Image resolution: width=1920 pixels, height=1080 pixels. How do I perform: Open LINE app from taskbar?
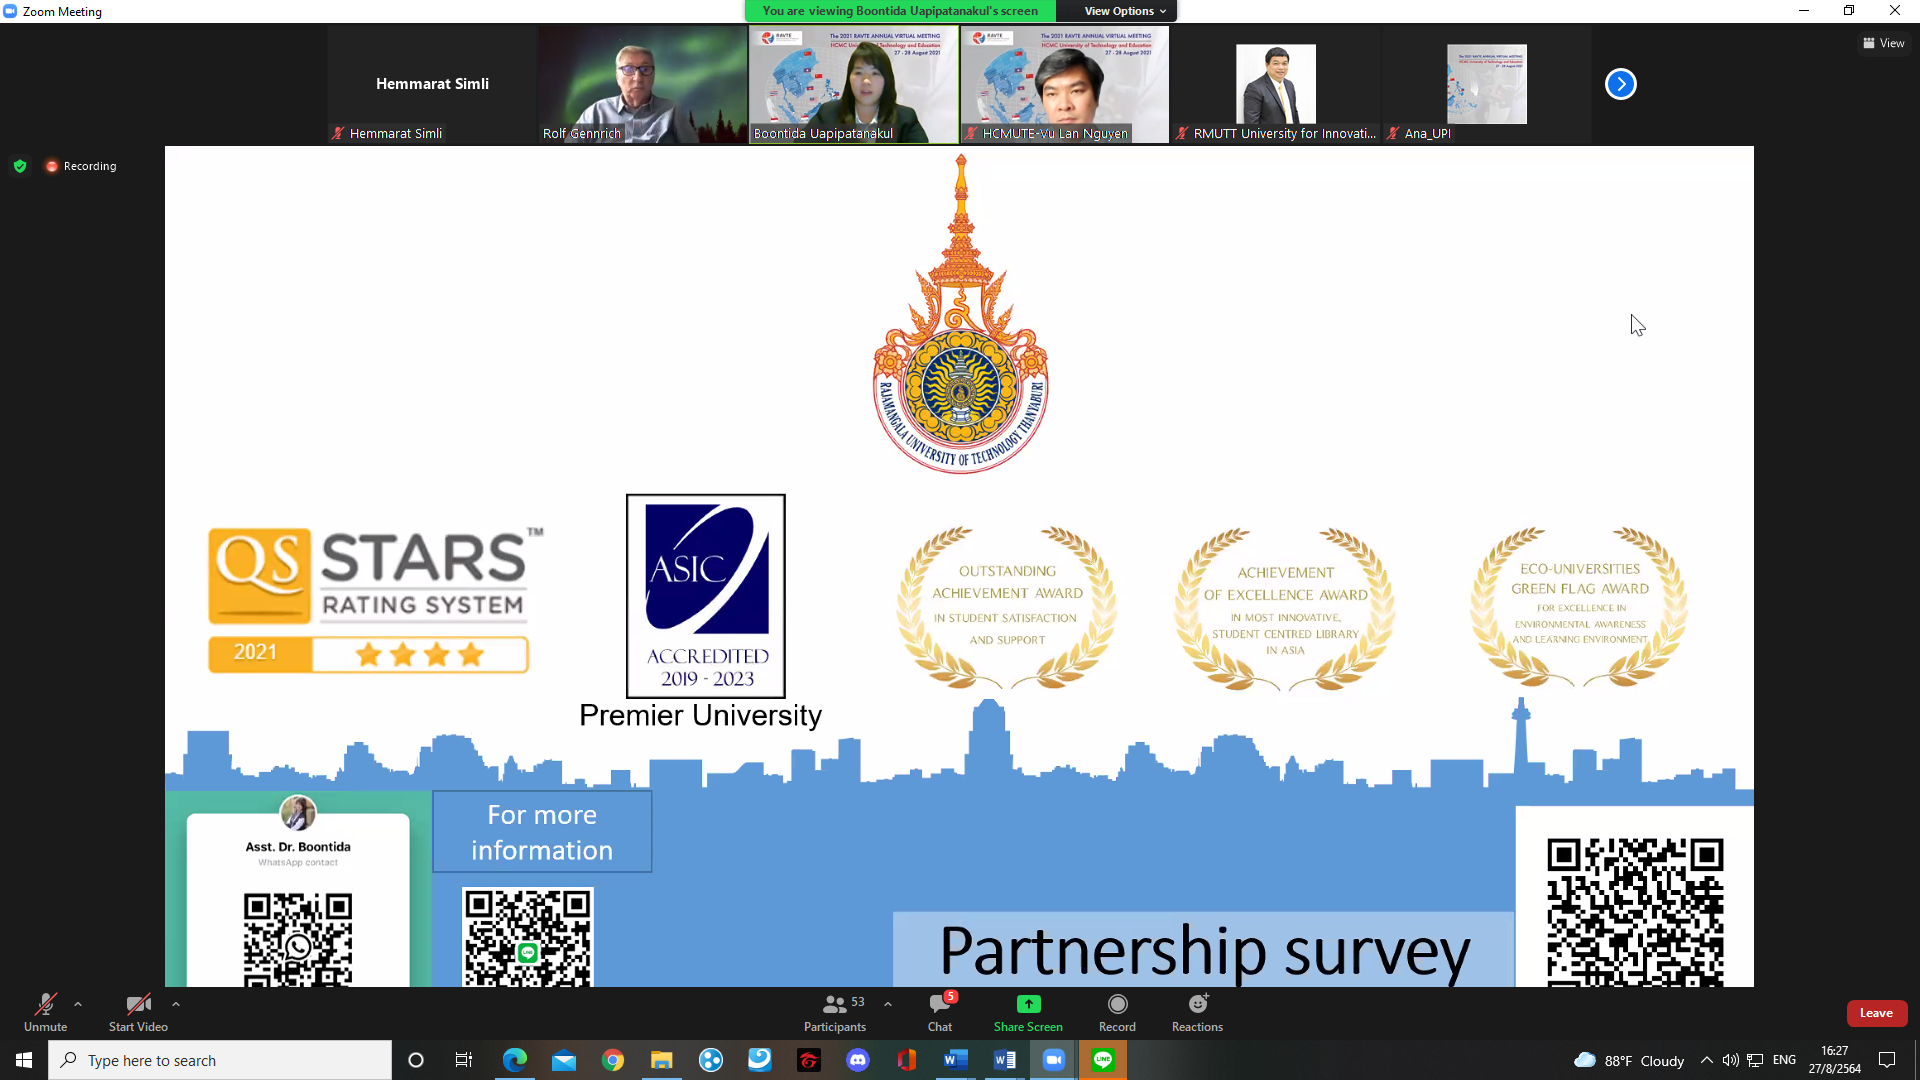(1103, 1060)
